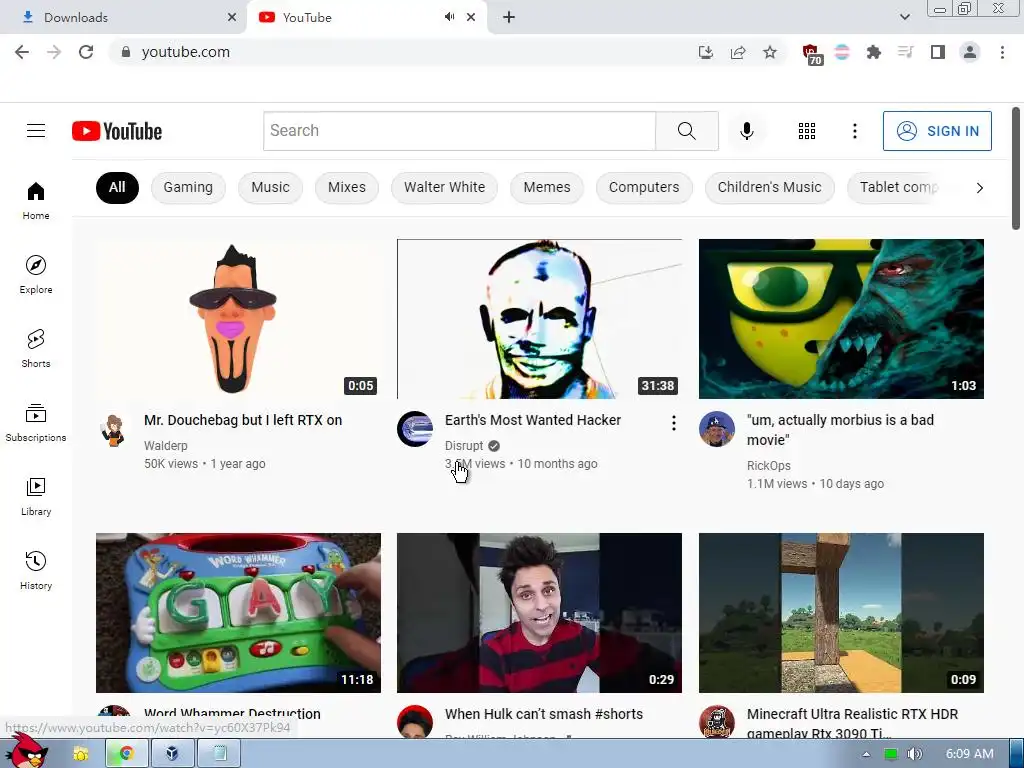Open the uBlock extension icon showing 70
This screenshot has width=1024, height=768.
point(812,54)
